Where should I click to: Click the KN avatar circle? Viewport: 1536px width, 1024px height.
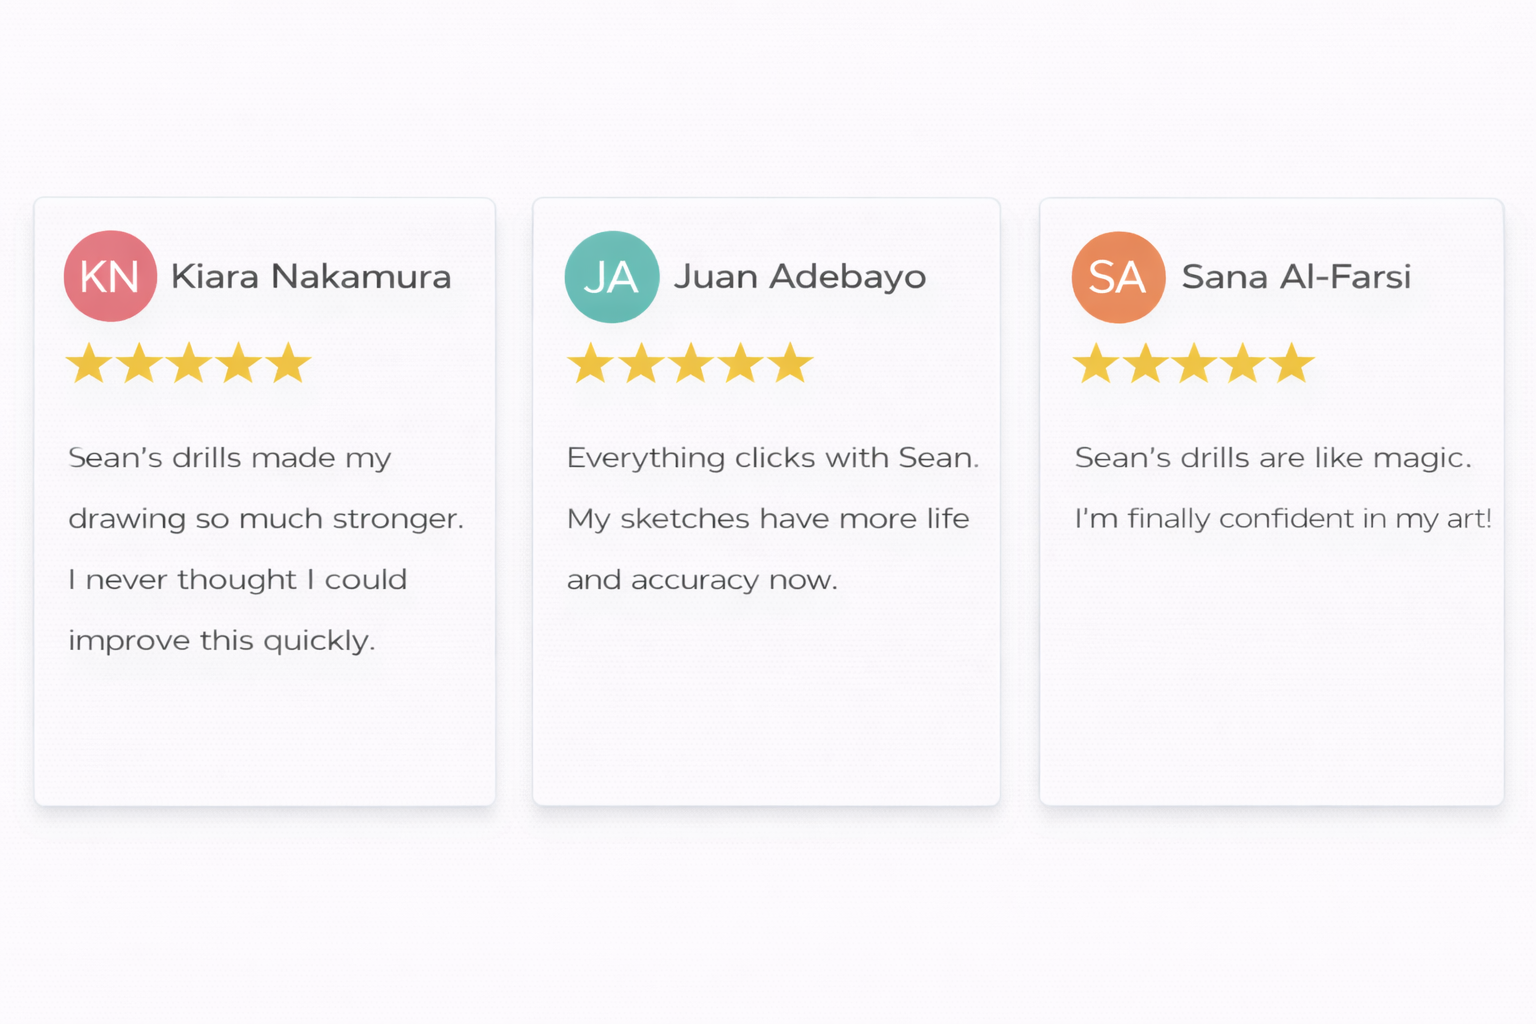click(x=110, y=276)
